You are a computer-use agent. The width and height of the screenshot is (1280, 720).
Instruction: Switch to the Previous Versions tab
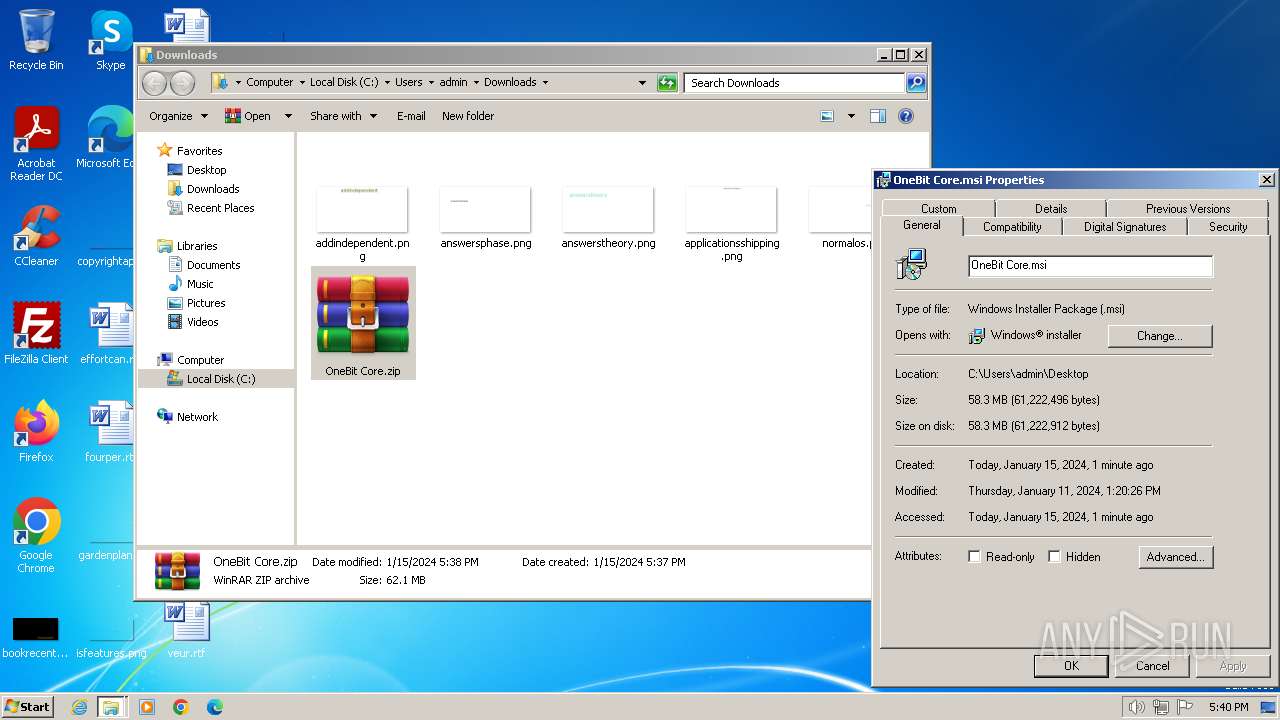pyautogui.click(x=1188, y=209)
